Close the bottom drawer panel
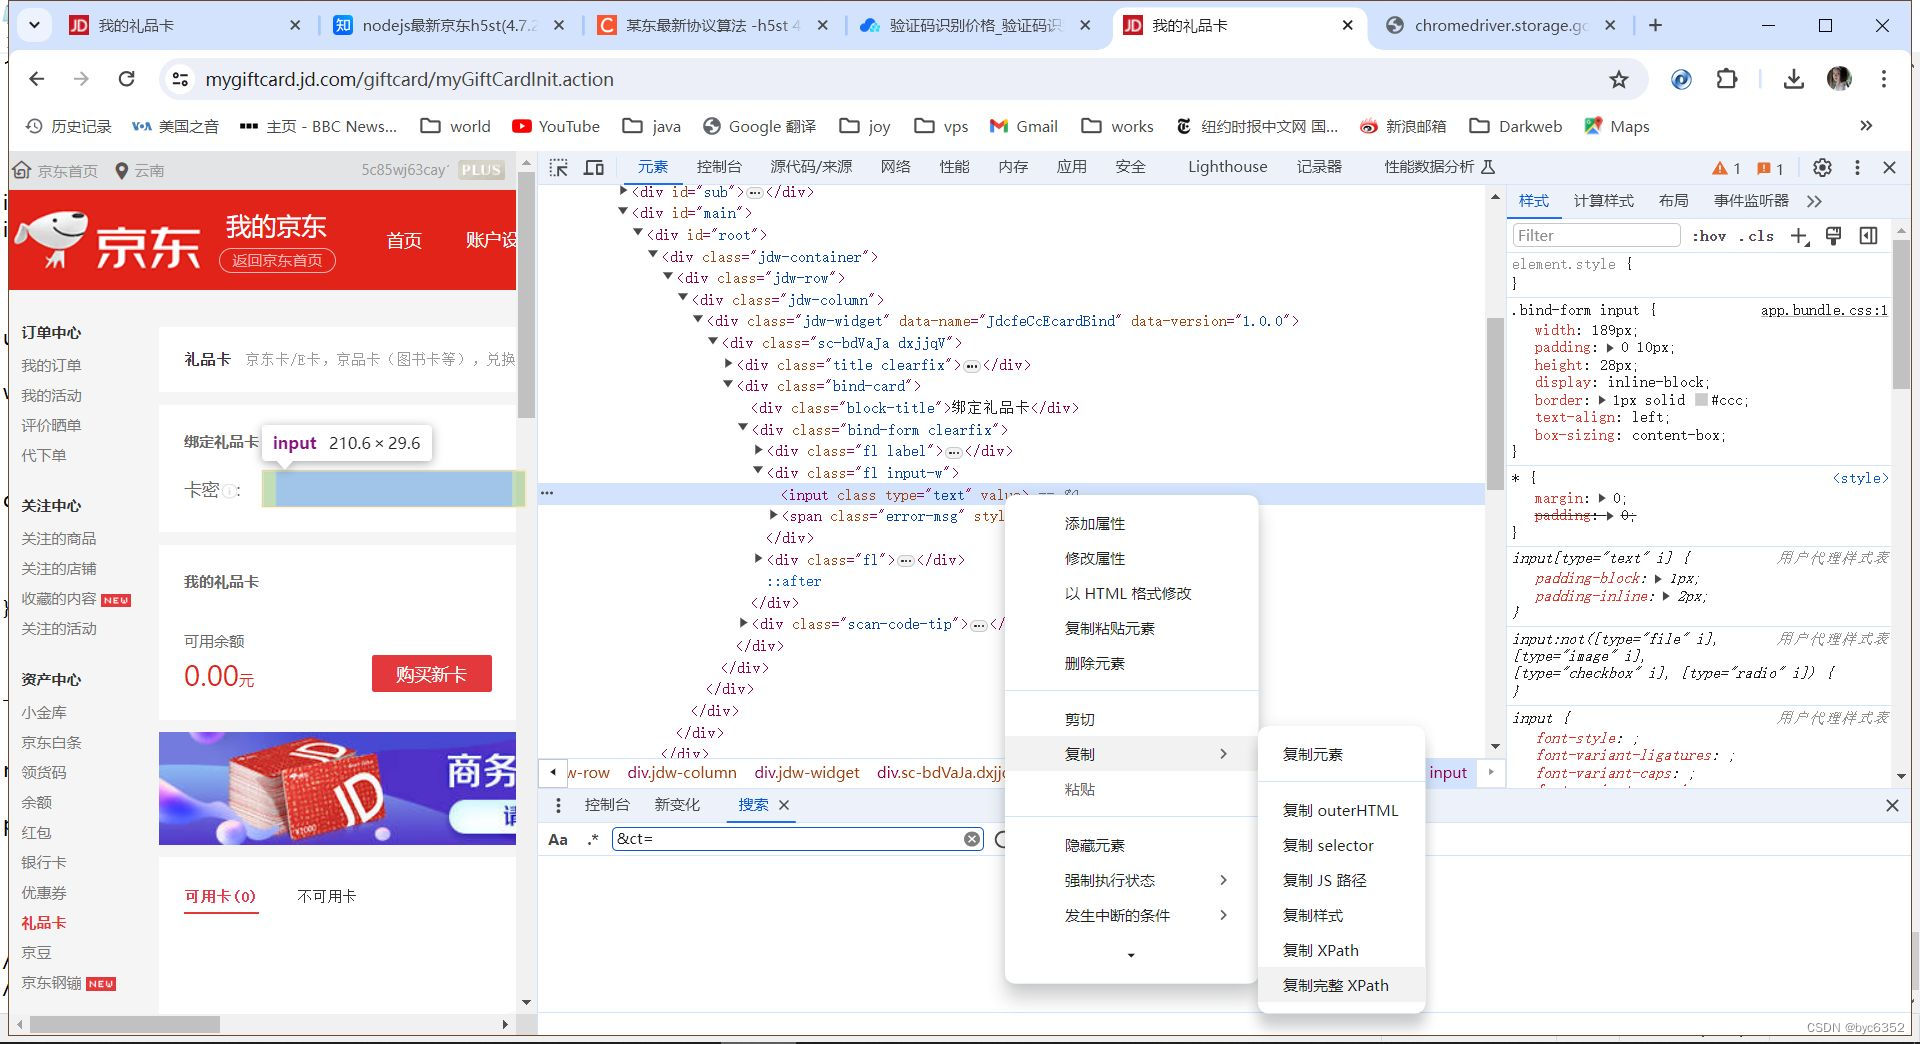The width and height of the screenshot is (1920, 1044). 1892,805
